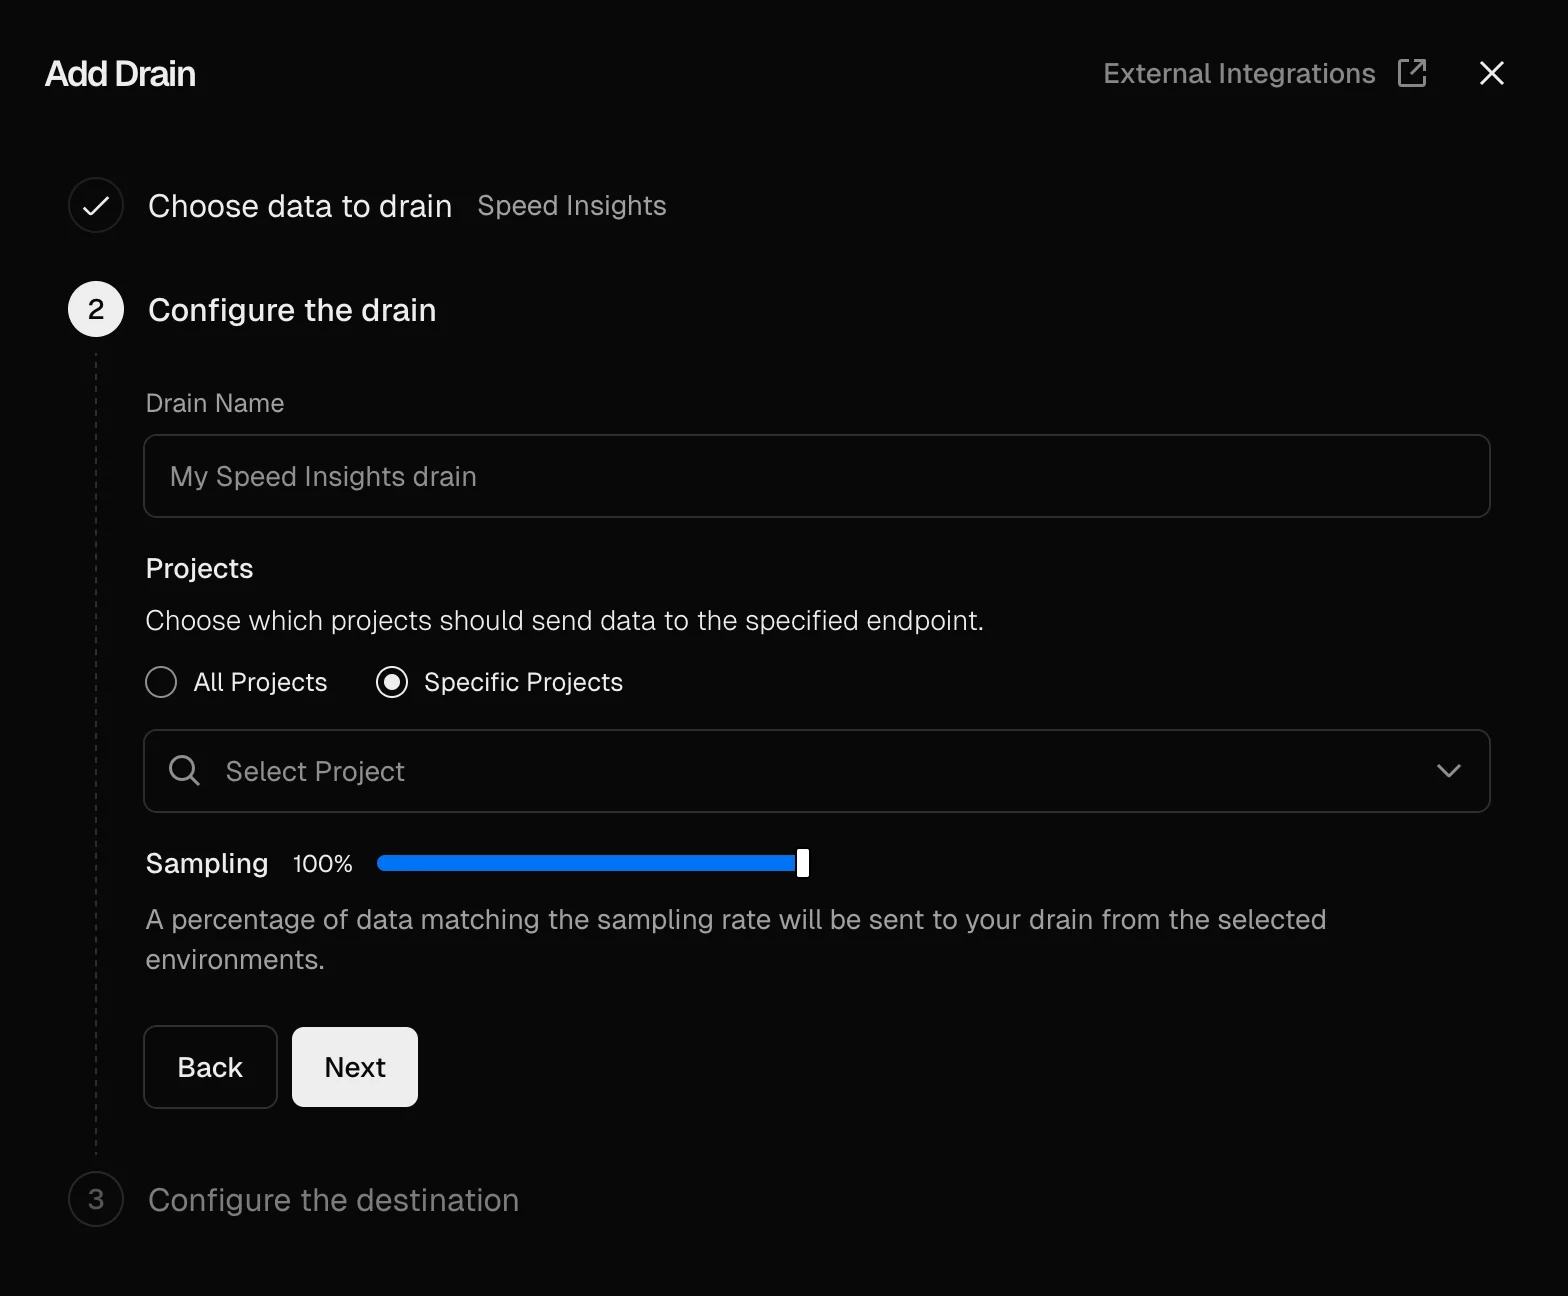This screenshot has width=1568, height=1296.
Task: Click the step 3 number badge
Action: point(96,1199)
